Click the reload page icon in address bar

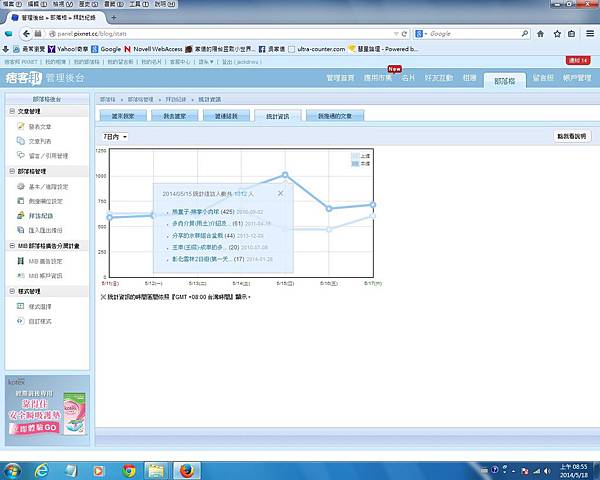(404, 34)
